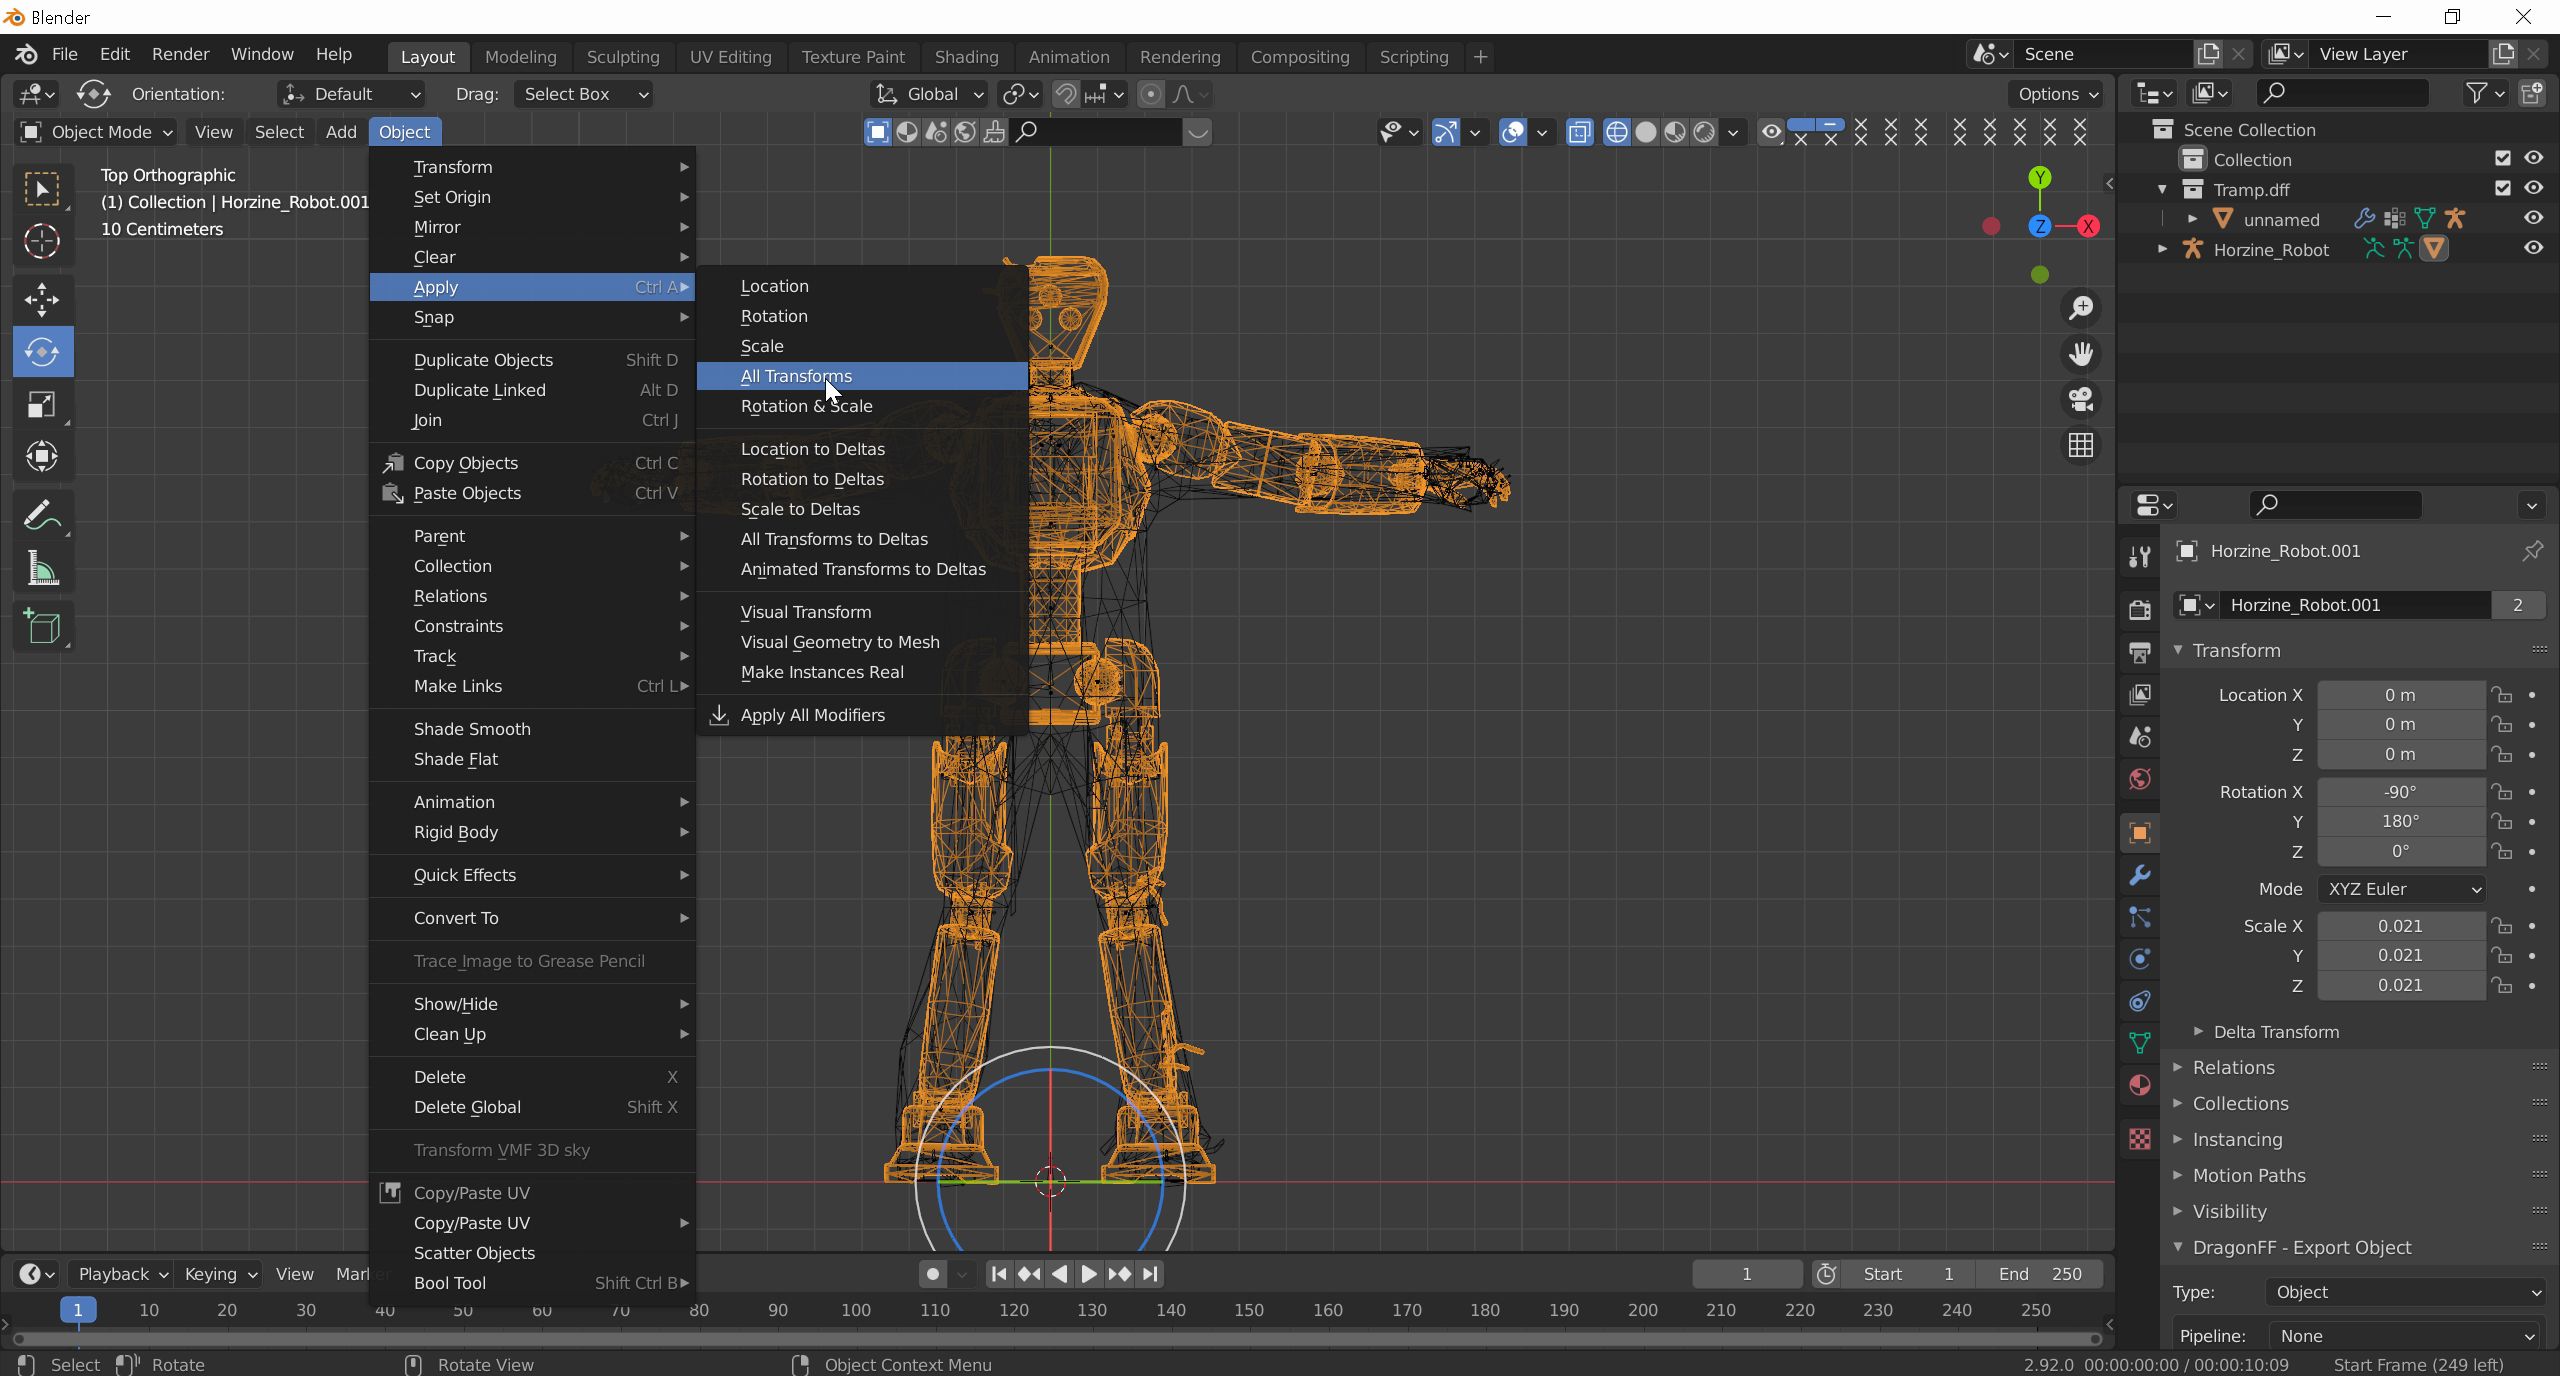Choose All Transforms from Apply submenu
Viewport: 2560px width, 1376px height.
pos(796,376)
